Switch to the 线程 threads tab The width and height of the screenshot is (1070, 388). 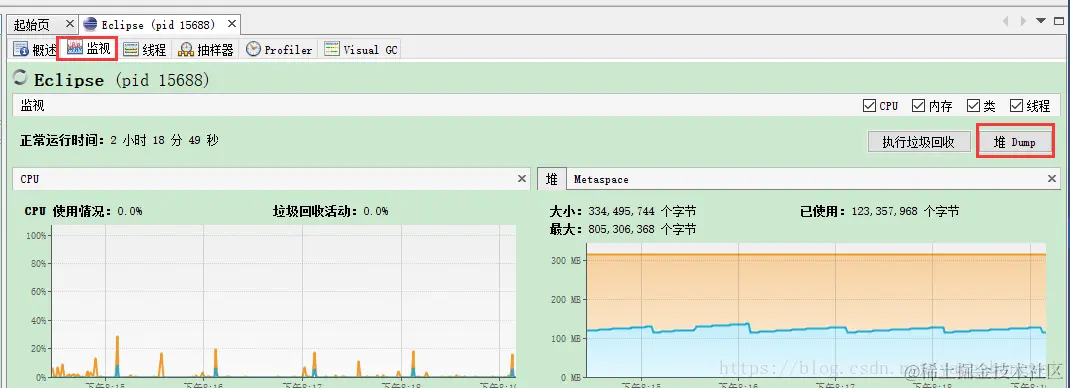click(x=145, y=50)
